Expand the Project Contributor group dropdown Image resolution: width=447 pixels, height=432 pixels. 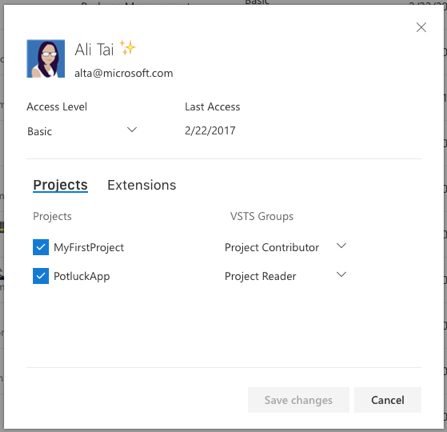pos(286,247)
